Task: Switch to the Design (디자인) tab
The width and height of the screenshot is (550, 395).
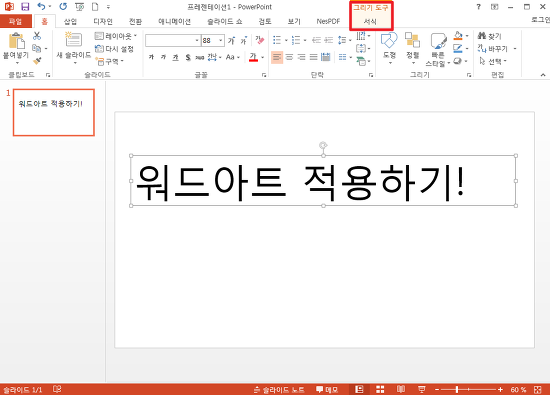Action: [x=103, y=21]
